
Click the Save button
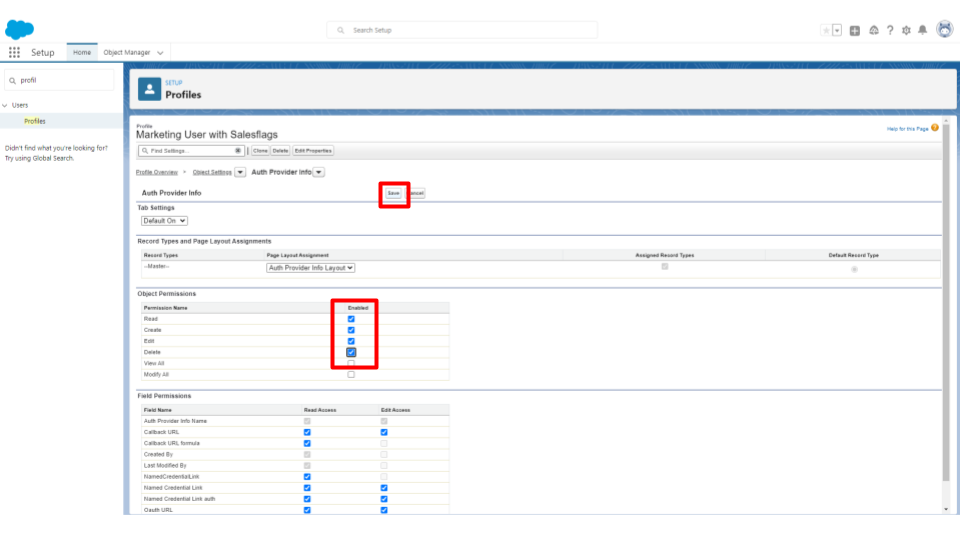coord(393,193)
